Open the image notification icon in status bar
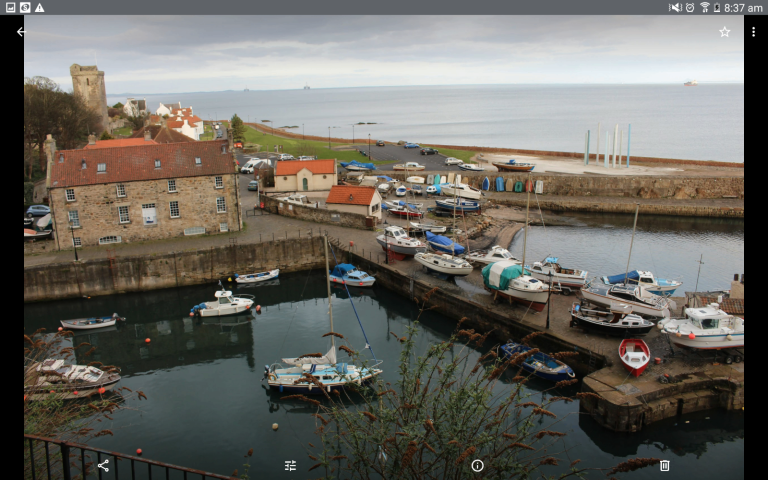Screen dimensions: 768x480 point(10,7)
